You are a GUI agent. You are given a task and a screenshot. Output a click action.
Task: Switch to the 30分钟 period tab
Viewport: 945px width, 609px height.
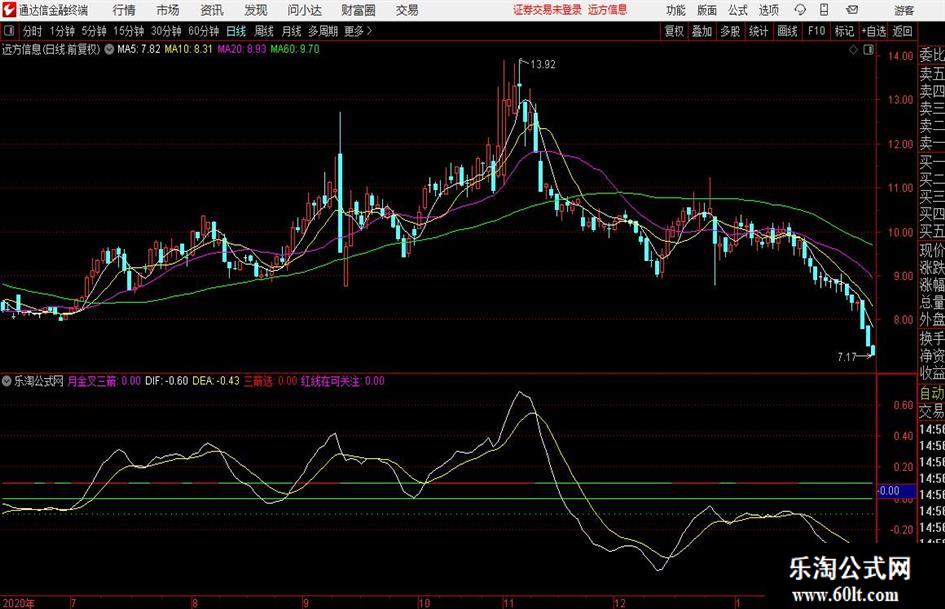tap(166, 31)
